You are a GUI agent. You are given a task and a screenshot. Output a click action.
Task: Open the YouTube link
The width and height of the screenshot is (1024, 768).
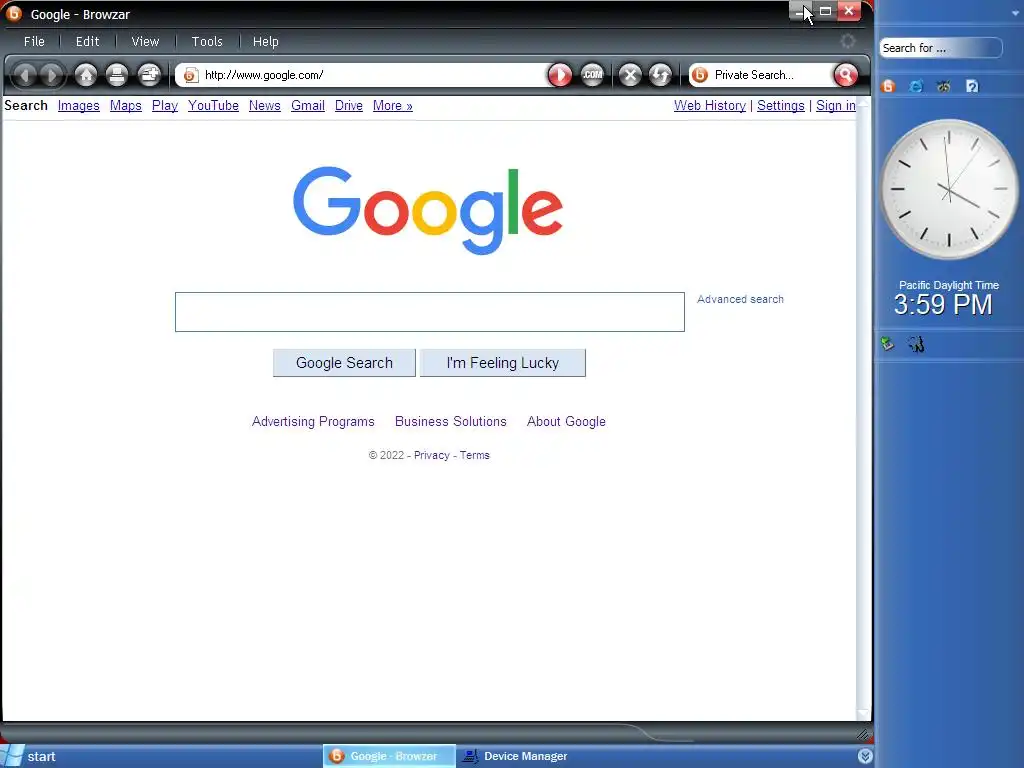point(213,106)
